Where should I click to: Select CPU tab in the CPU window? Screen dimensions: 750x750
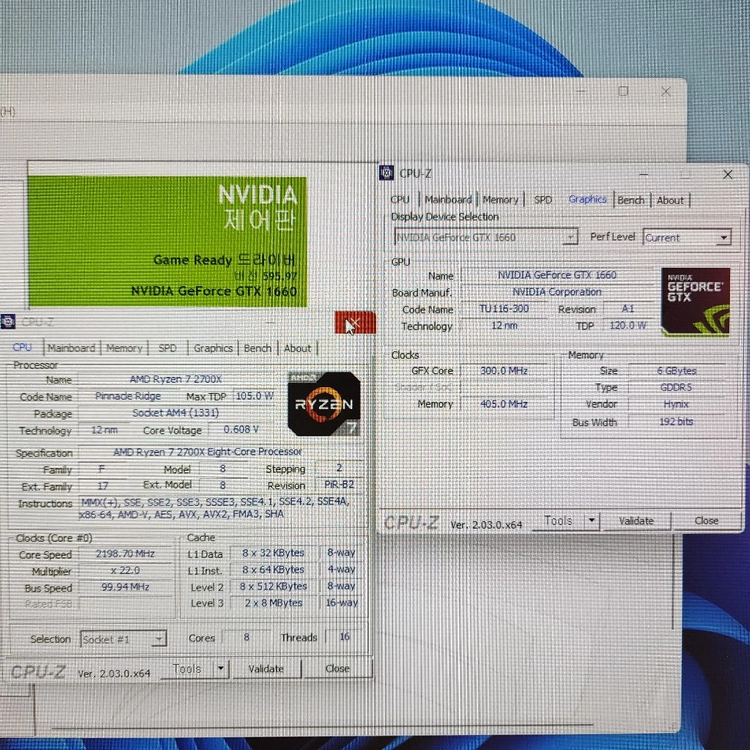click(22, 347)
